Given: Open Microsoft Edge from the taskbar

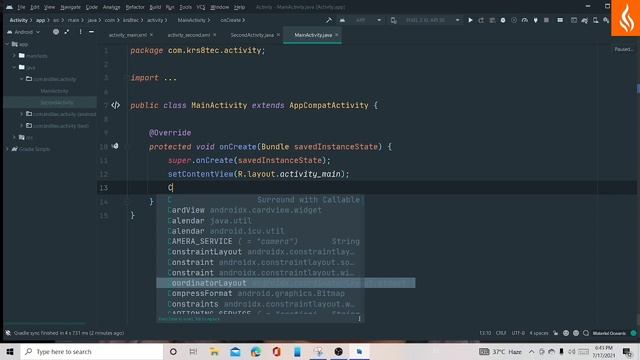Looking at the screenshot, I should 256,351.
